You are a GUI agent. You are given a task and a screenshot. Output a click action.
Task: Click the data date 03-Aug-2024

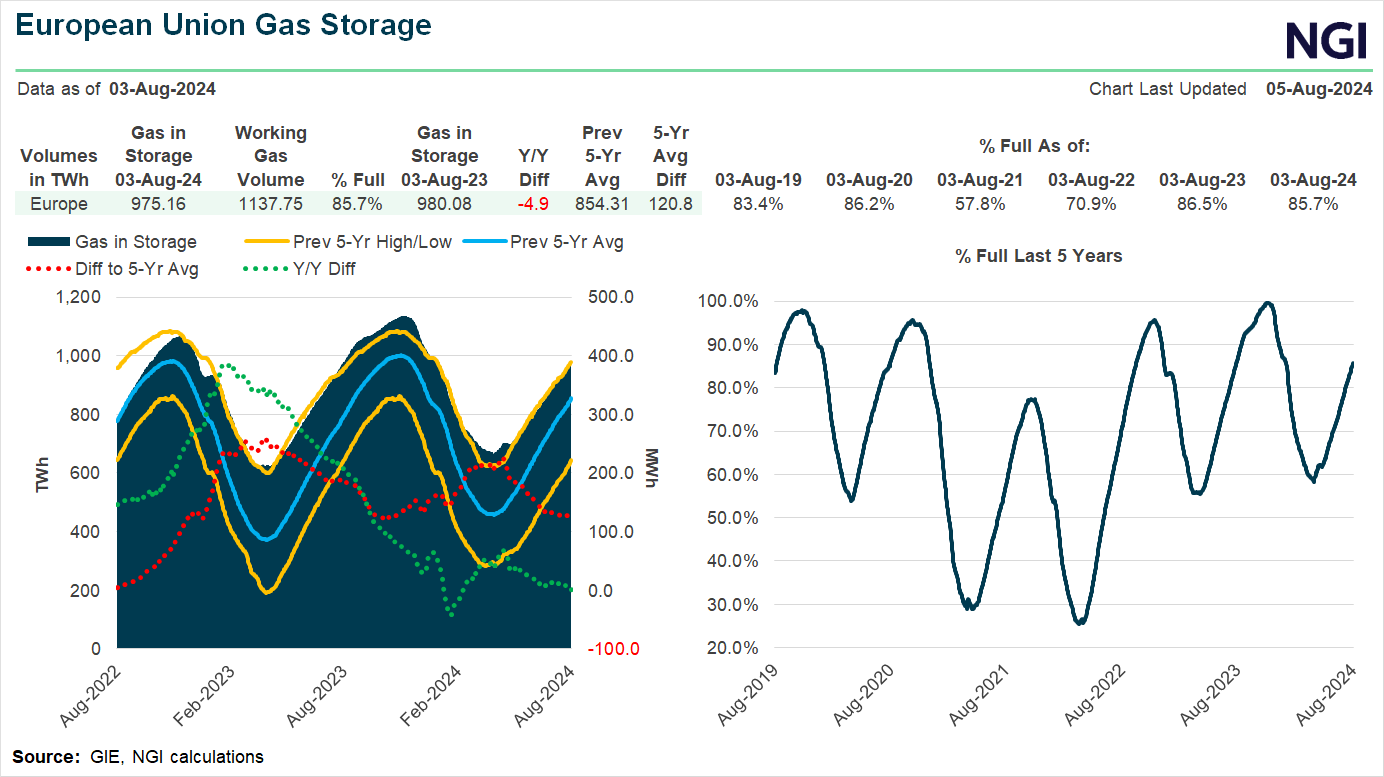point(162,89)
